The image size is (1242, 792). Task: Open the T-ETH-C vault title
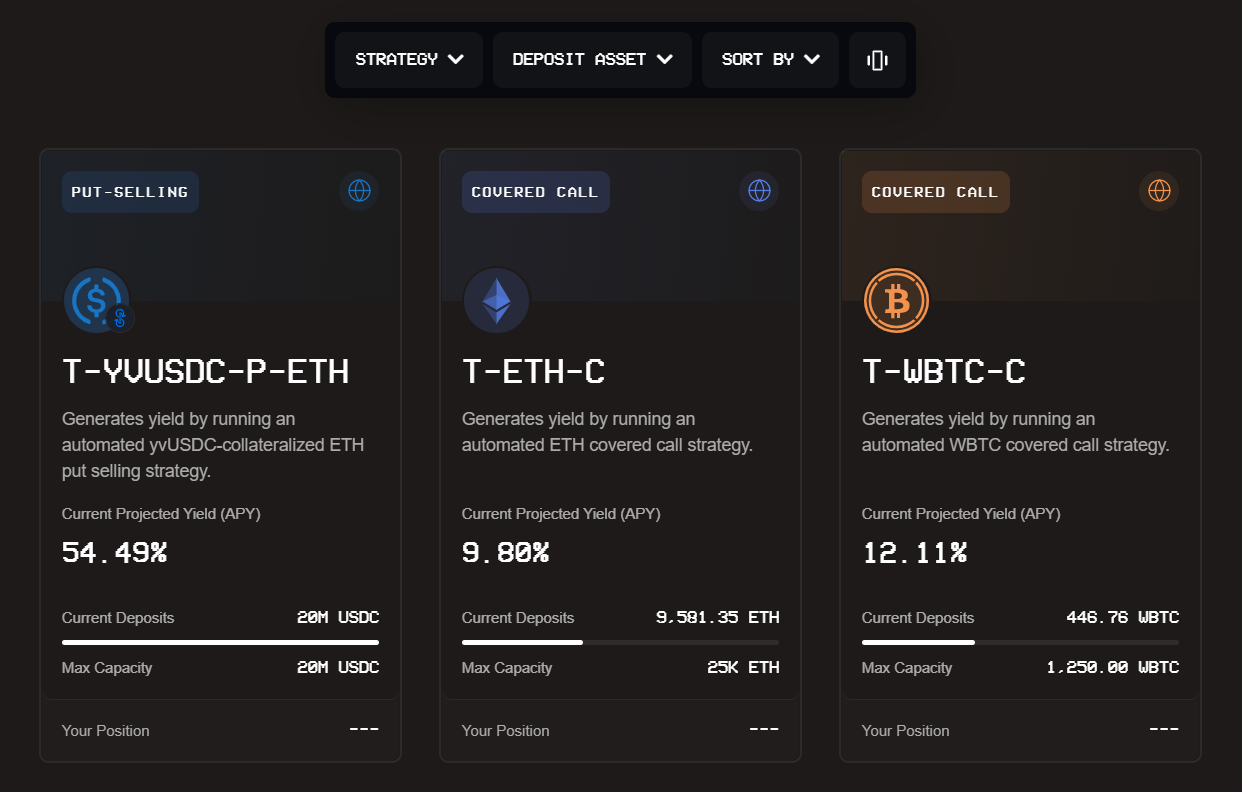tap(534, 372)
